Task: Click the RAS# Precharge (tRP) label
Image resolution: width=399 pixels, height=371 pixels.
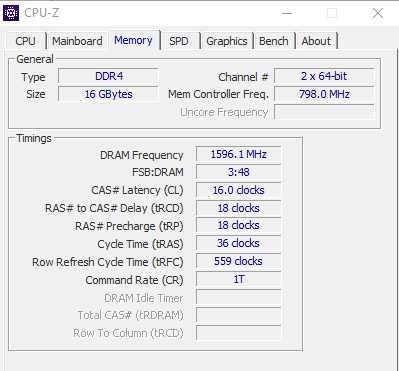Action: (x=129, y=226)
